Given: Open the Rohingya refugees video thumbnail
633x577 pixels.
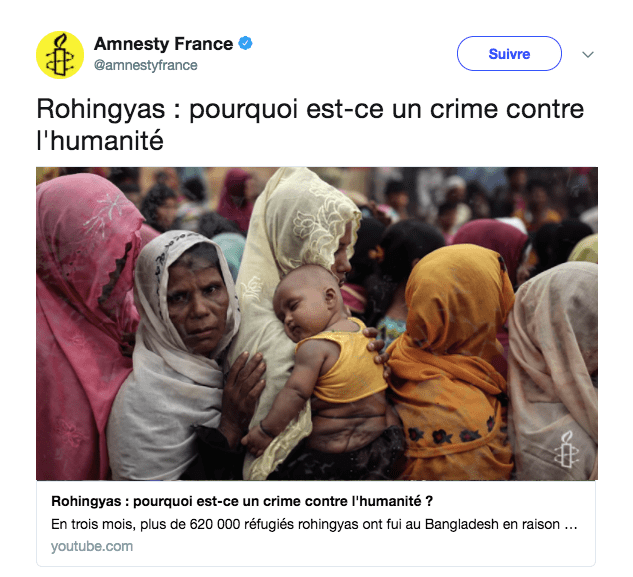Looking at the screenshot, I should (317, 323).
